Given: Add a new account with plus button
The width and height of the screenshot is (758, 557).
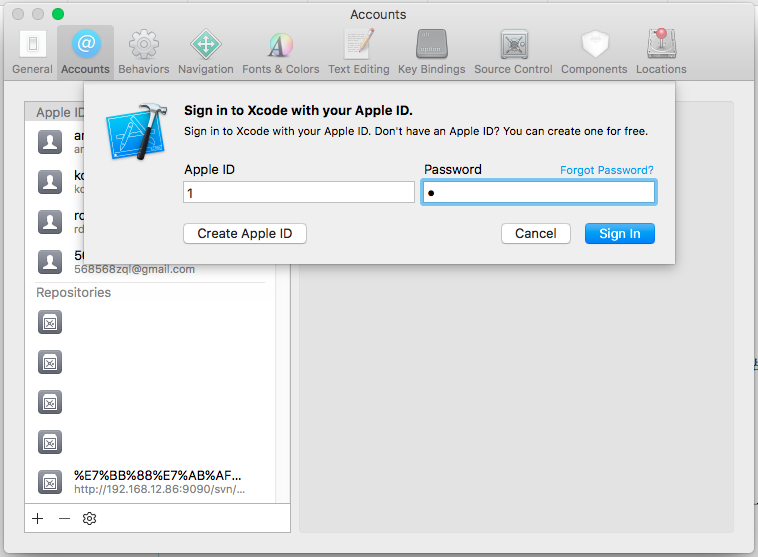Looking at the screenshot, I should pos(38,518).
